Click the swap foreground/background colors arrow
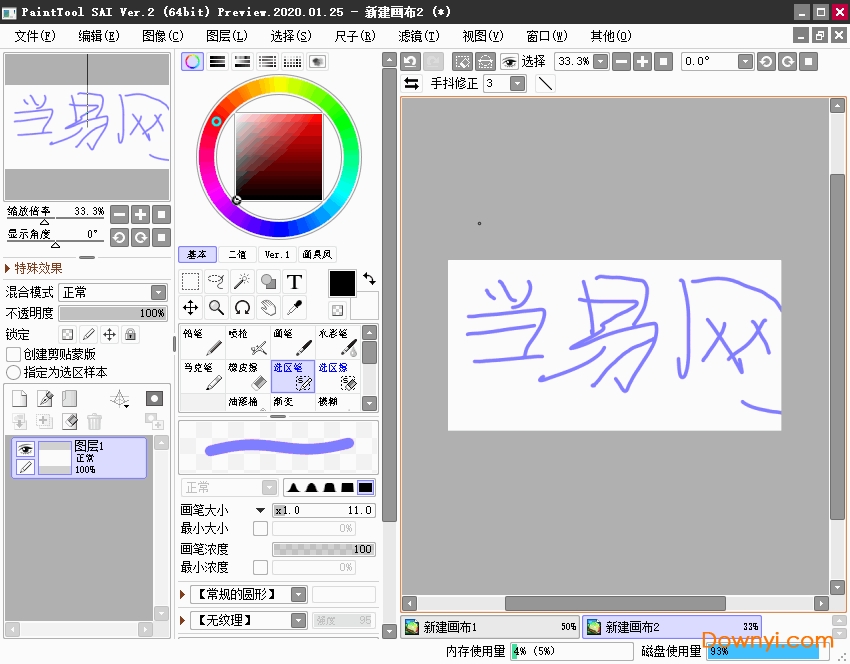The height and width of the screenshot is (664, 850). click(x=369, y=279)
